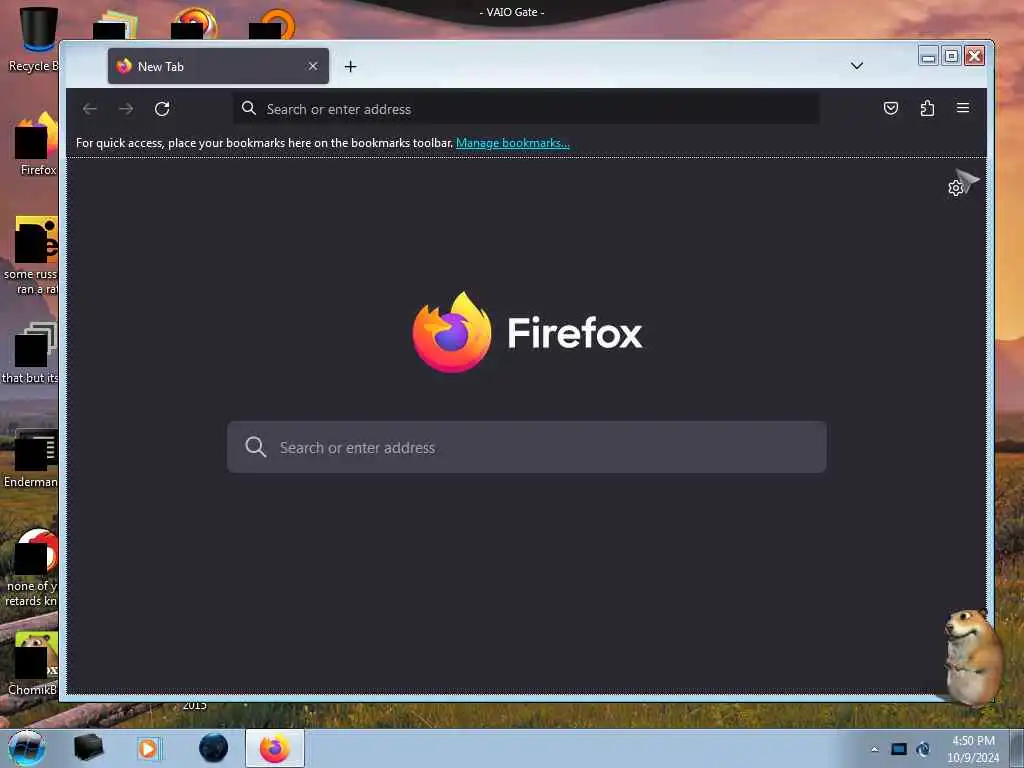
Task: Open the Firefox hamburger application menu
Action: [963, 108]
